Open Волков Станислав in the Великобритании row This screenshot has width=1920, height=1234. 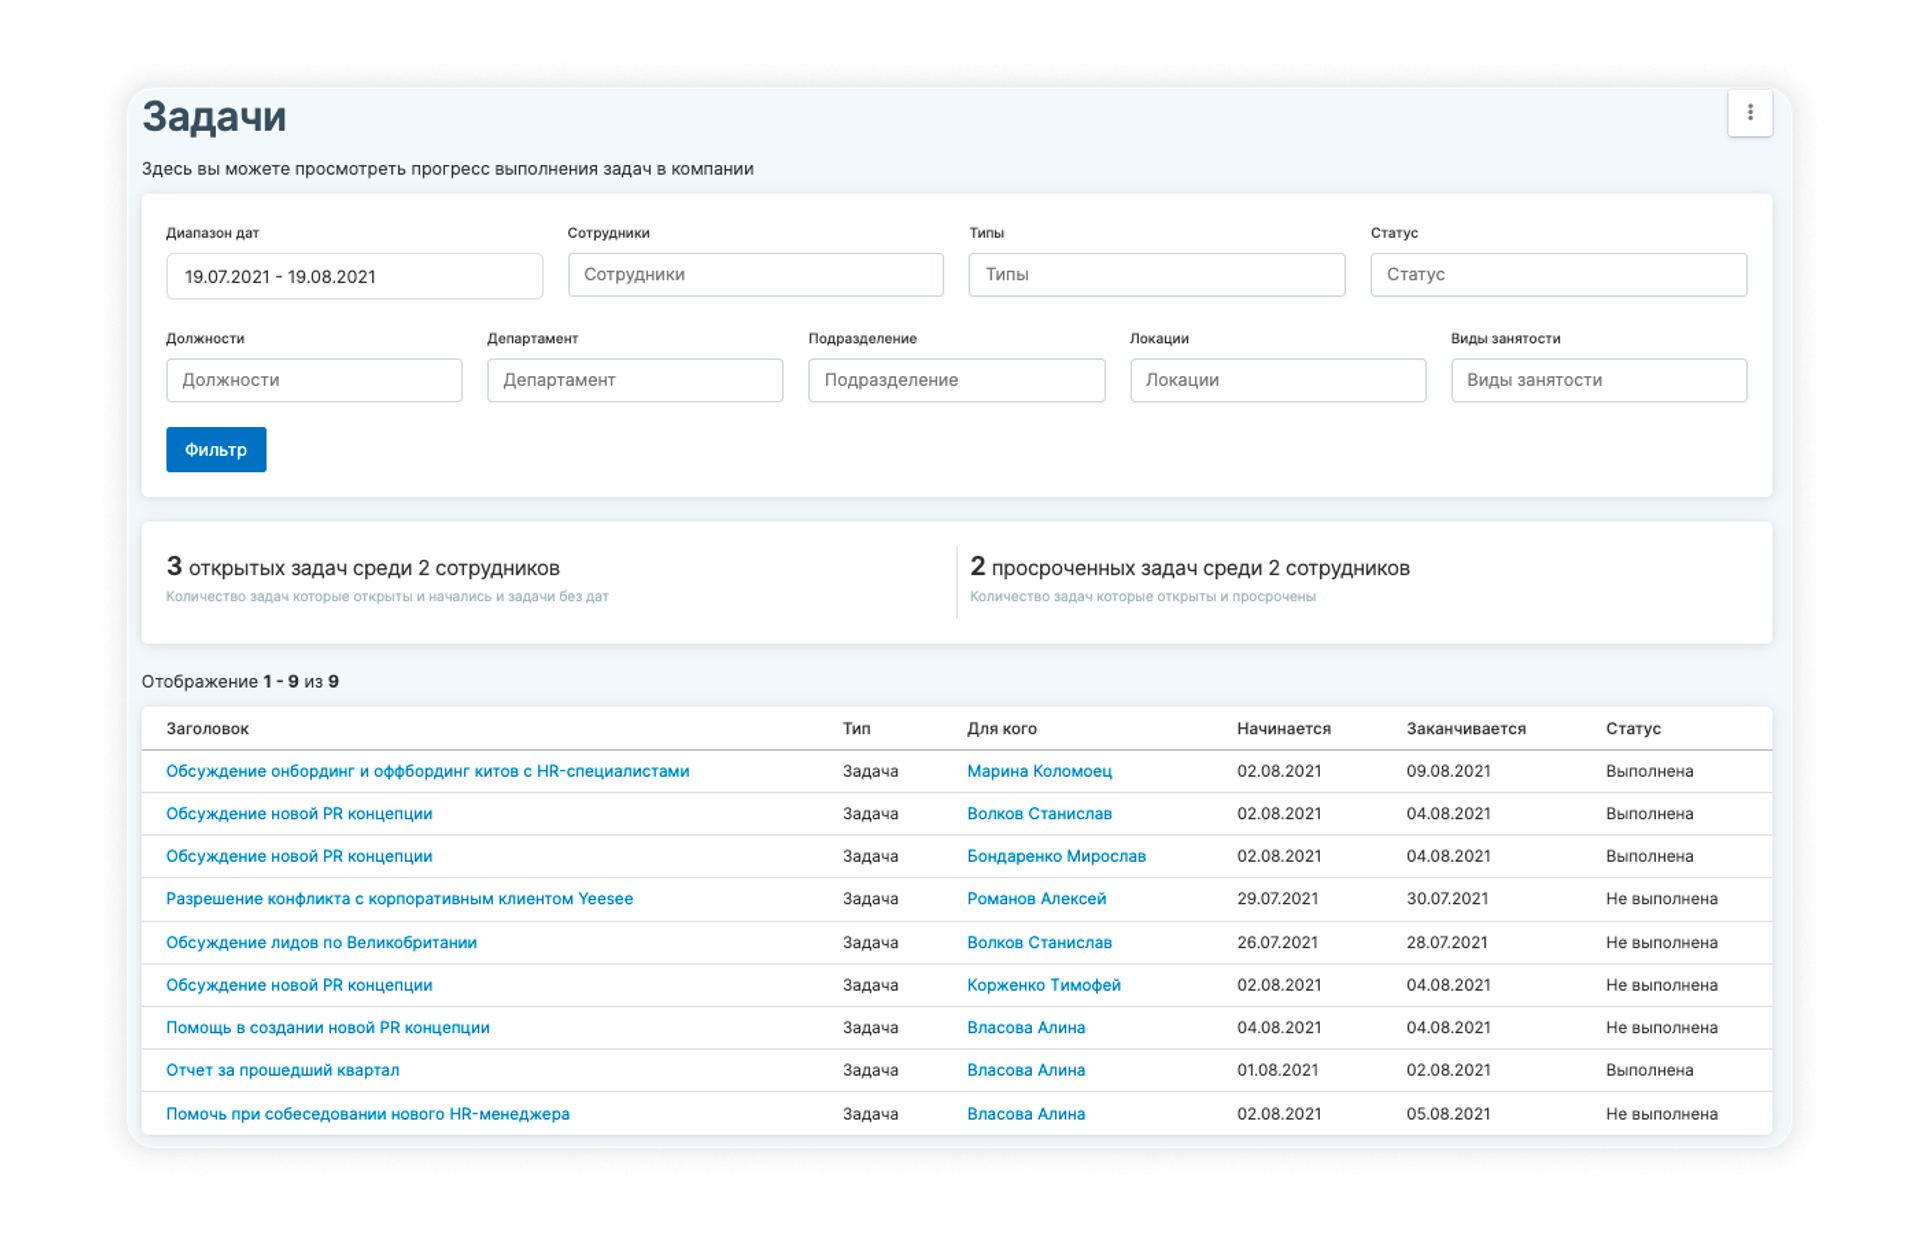pos(1039,942)
